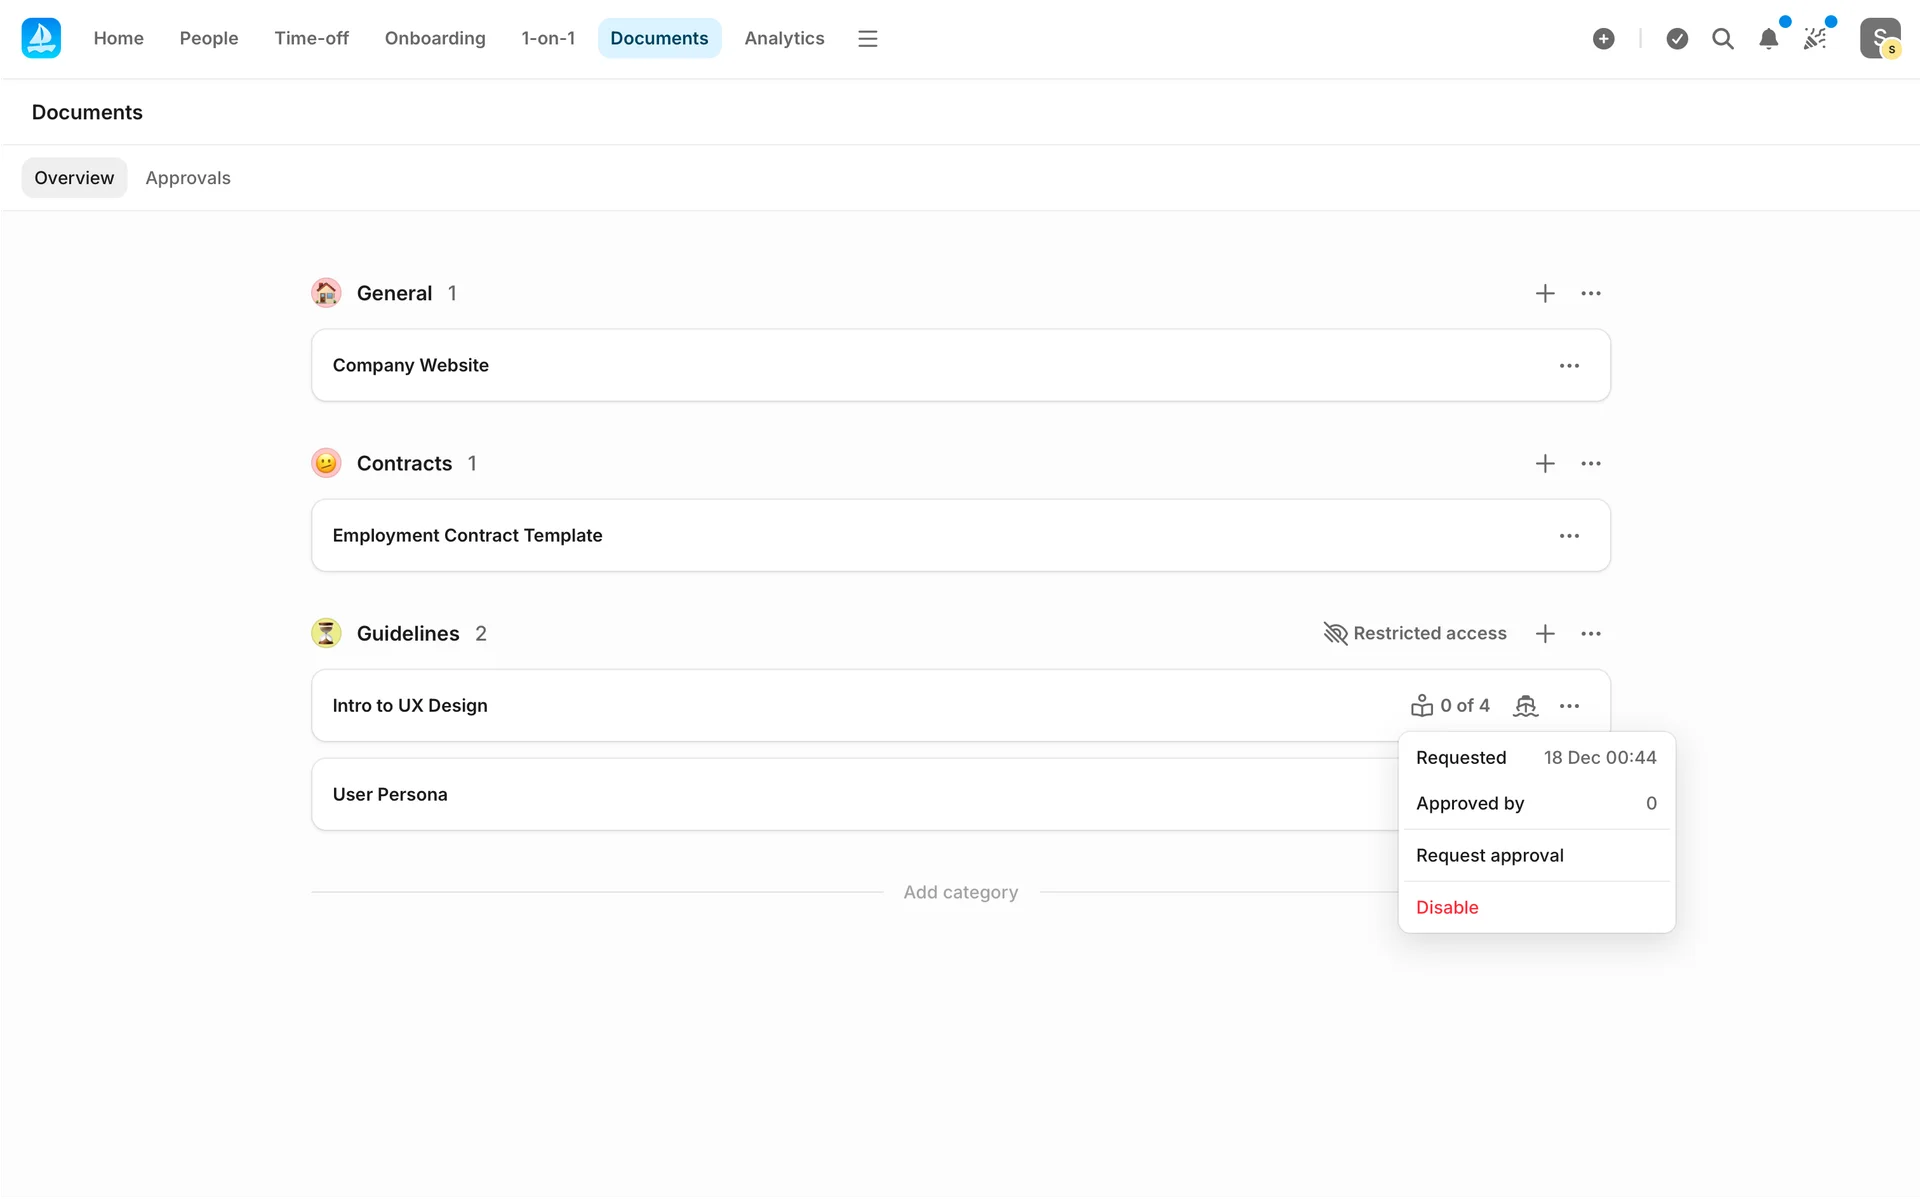This screenshot has width=1920, height=1200.
Task: Select Request approval from the menu
Action: click(1489, 855)
